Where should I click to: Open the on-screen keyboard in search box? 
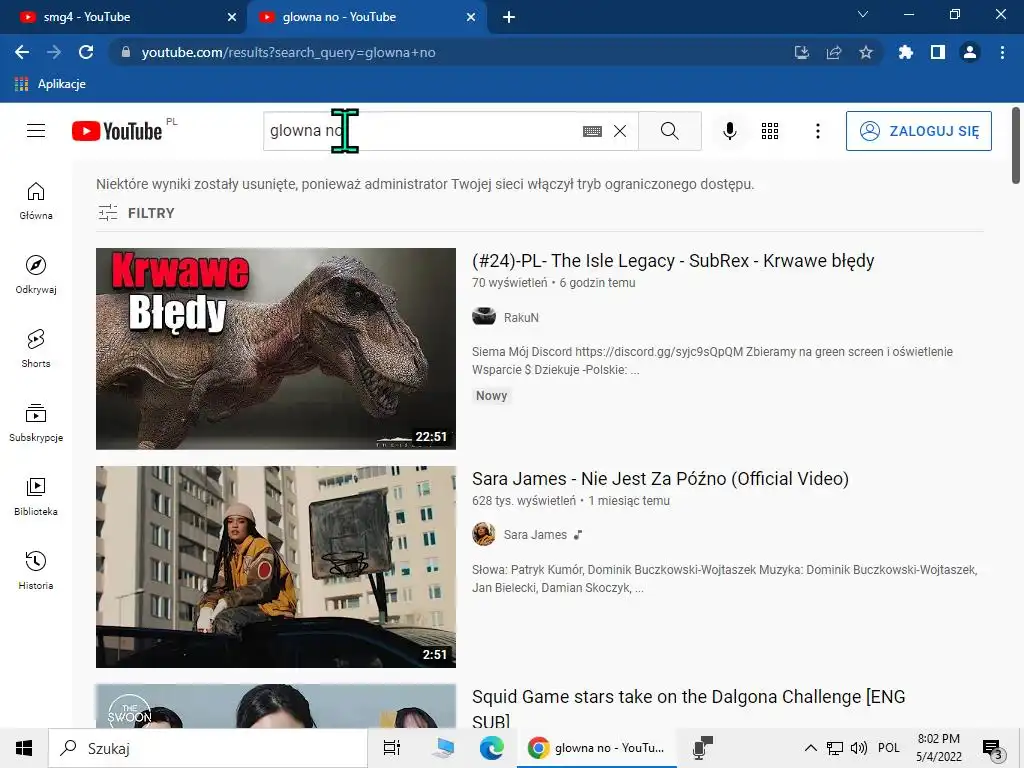click(592, 131)
